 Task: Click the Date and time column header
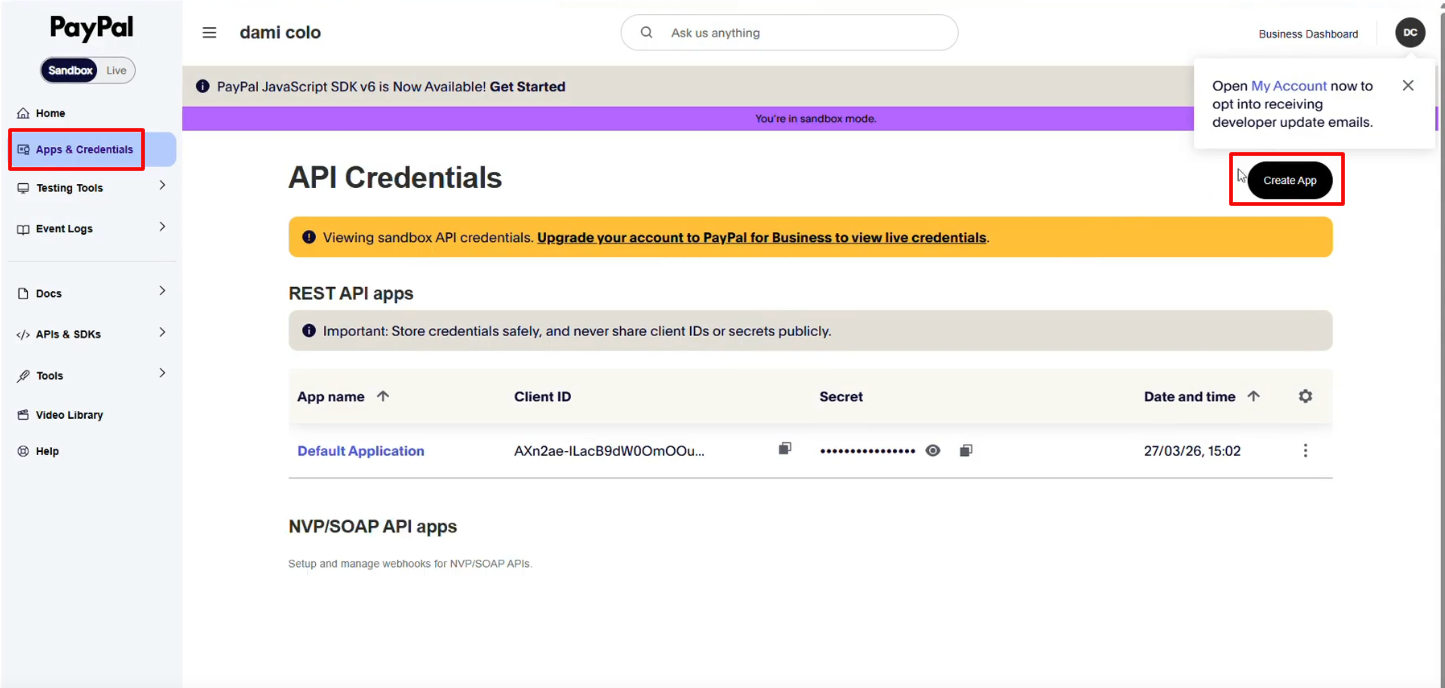coord(1190,397)
